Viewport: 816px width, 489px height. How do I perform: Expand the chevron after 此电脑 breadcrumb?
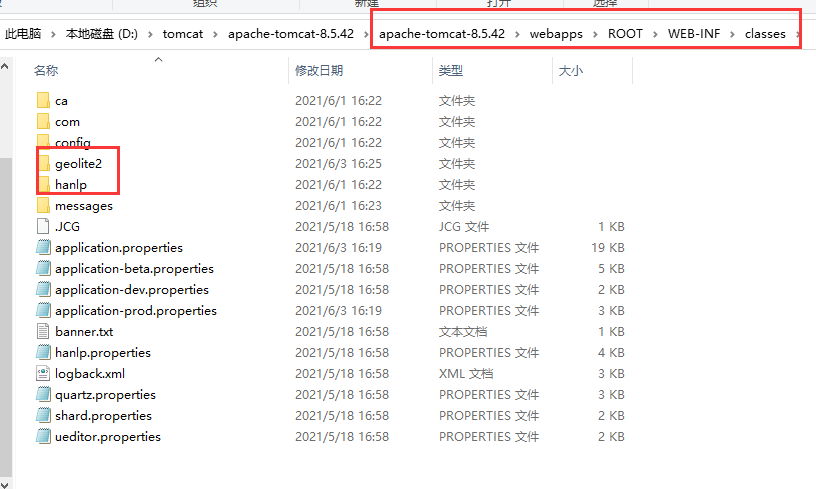tap(53, 34)
